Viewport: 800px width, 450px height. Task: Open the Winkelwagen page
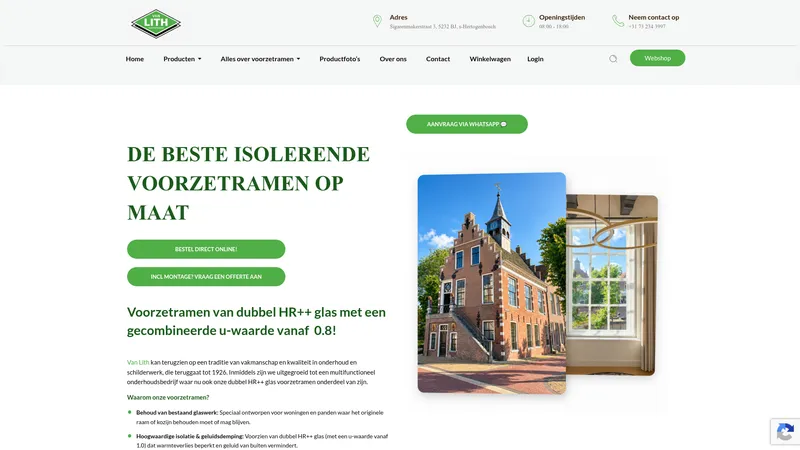click(x=490, y=59)
